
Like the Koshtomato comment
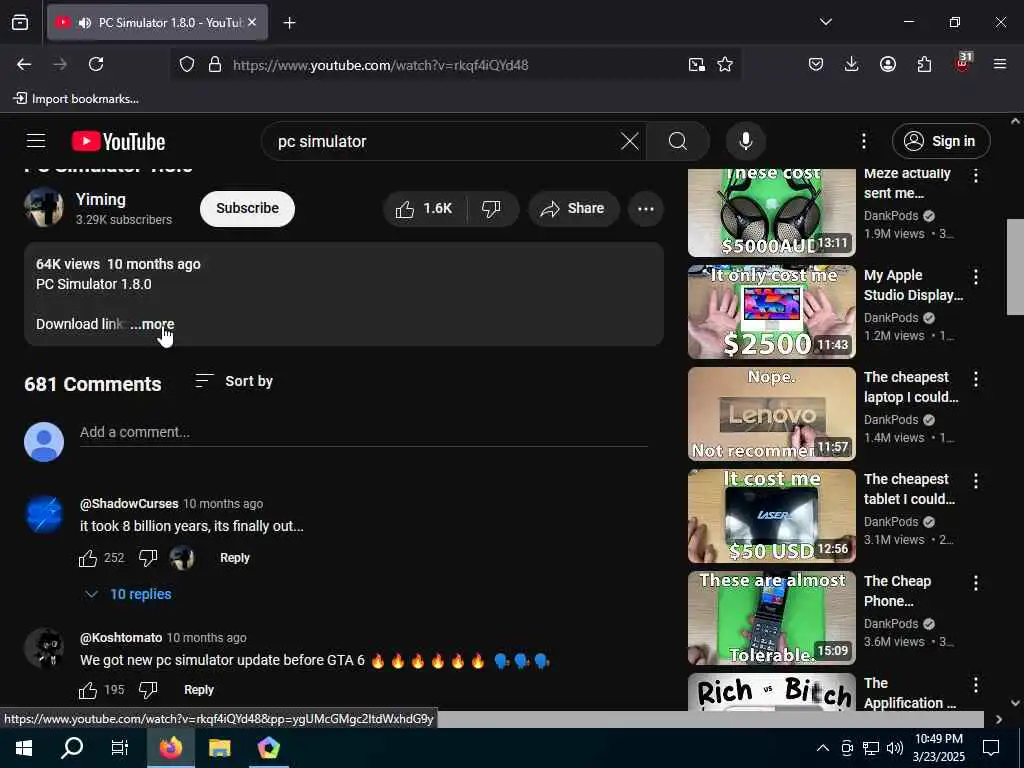click(x=88, y=690)
